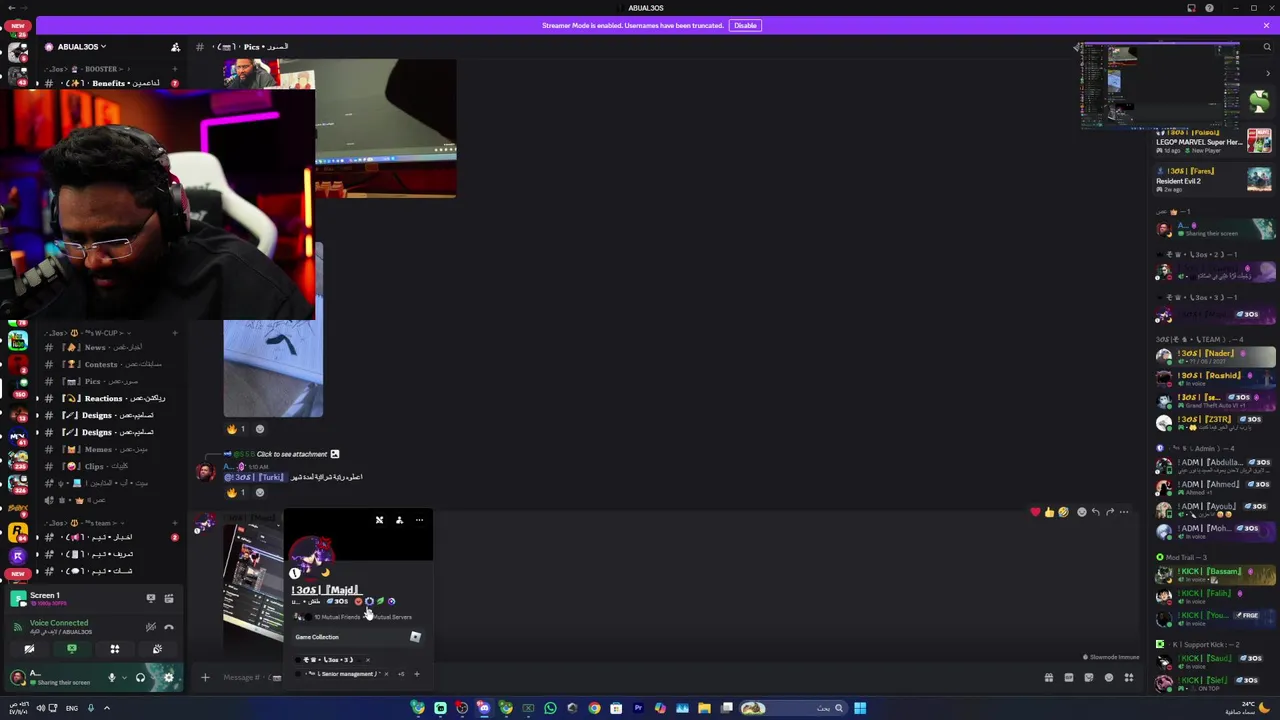Image resolution: width=1280 pixels, height=720 pixels.
Task: Toggle the camera in the voice panel
Action: point(29,650)
